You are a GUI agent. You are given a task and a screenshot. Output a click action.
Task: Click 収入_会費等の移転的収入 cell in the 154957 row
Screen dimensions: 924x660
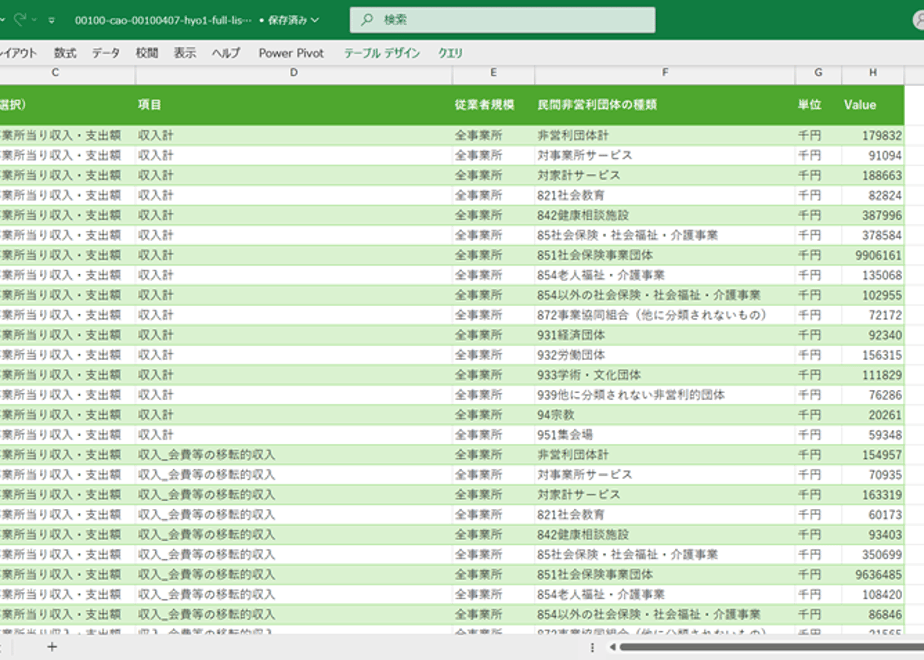pos(293,455)
